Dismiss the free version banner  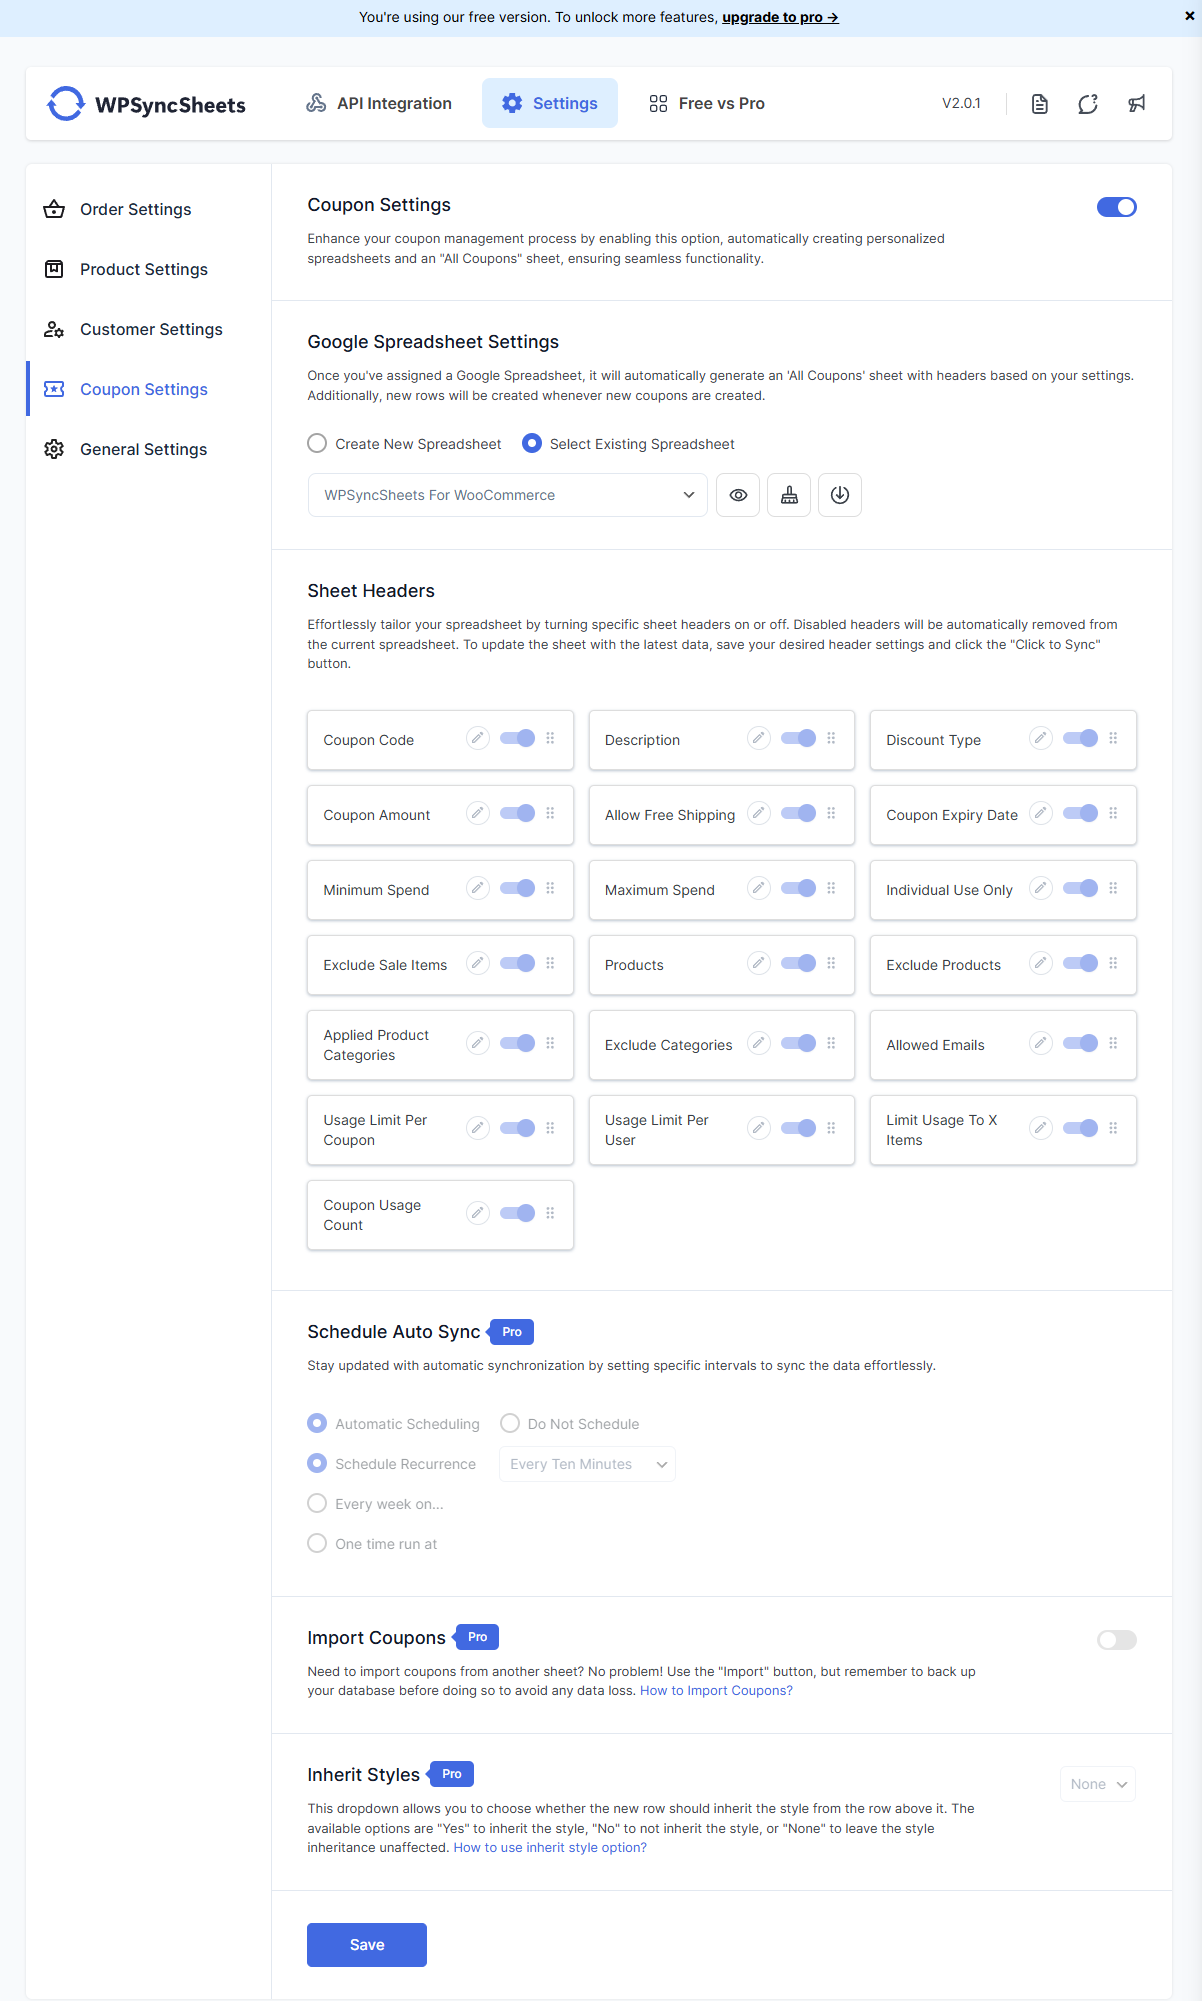coord(1189,16)
